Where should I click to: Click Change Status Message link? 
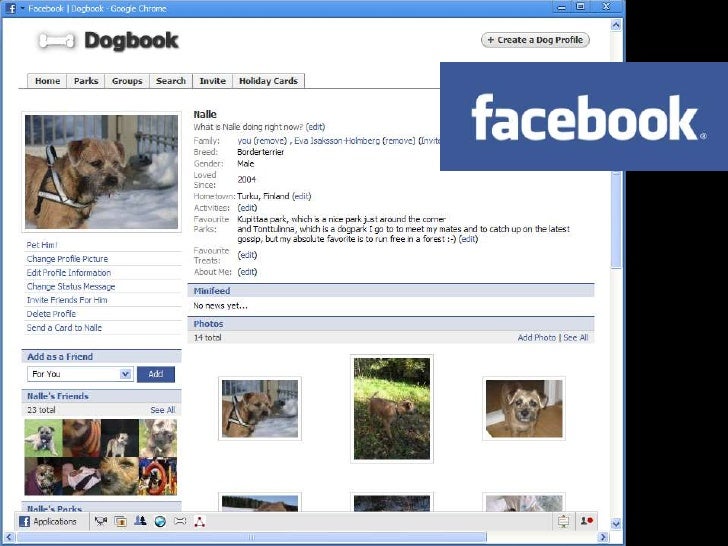click(71, 286)
